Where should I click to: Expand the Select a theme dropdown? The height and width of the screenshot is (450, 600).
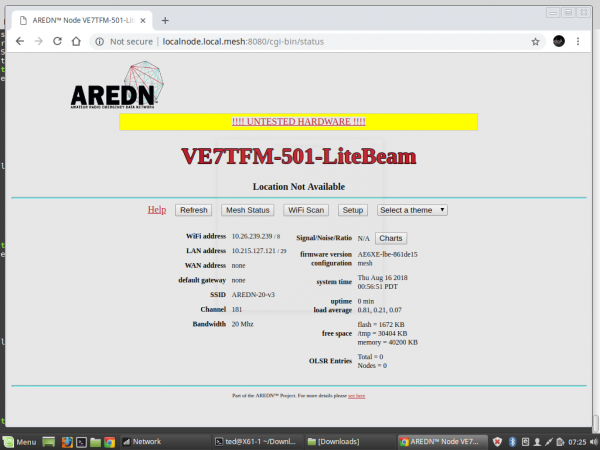coord(412,210)
